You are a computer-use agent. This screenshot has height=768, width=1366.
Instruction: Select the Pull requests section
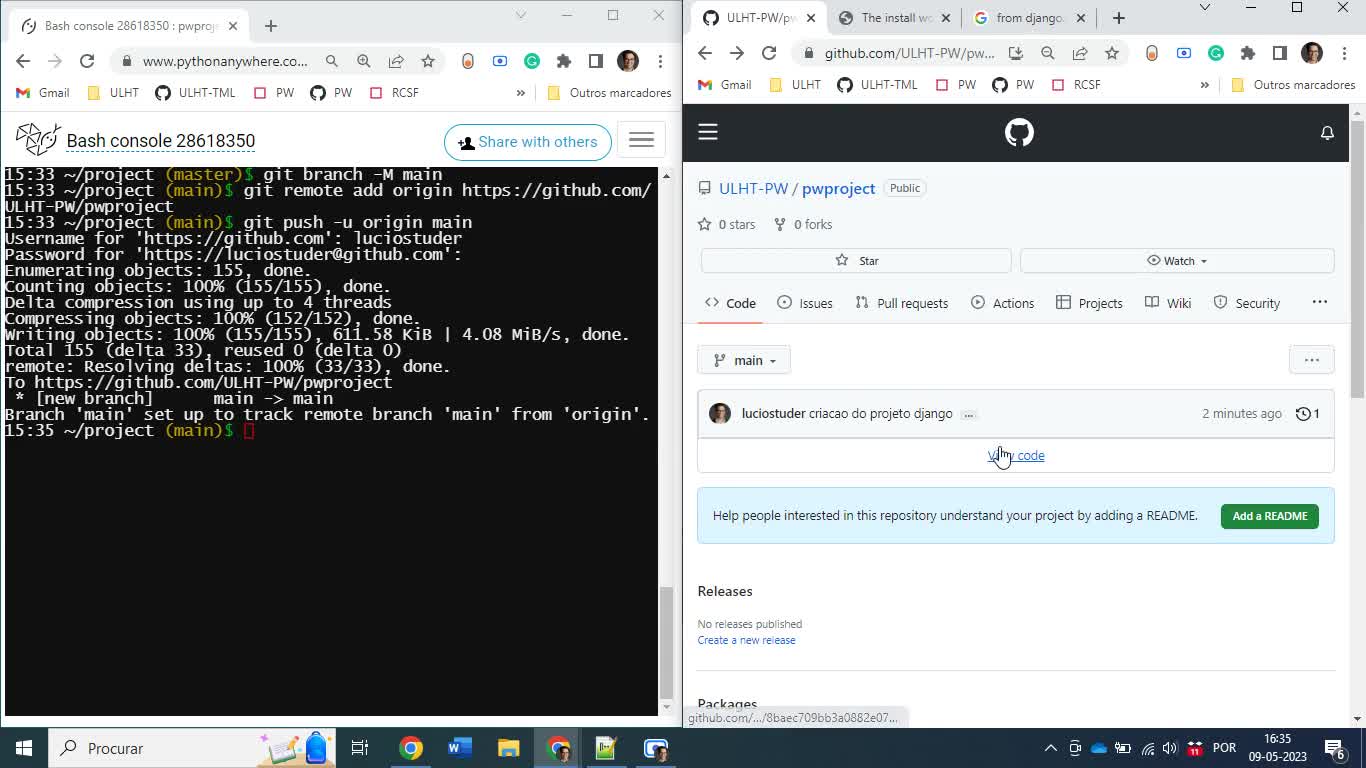[x=901, y=303]
